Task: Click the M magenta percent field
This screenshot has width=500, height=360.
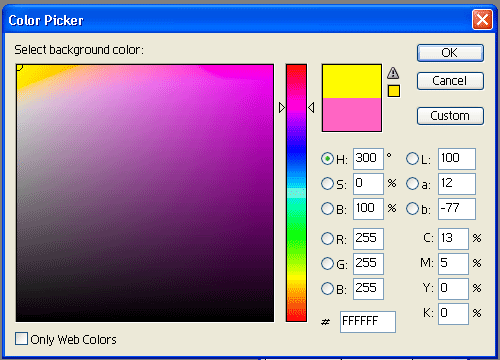Action: coord(453,264)
